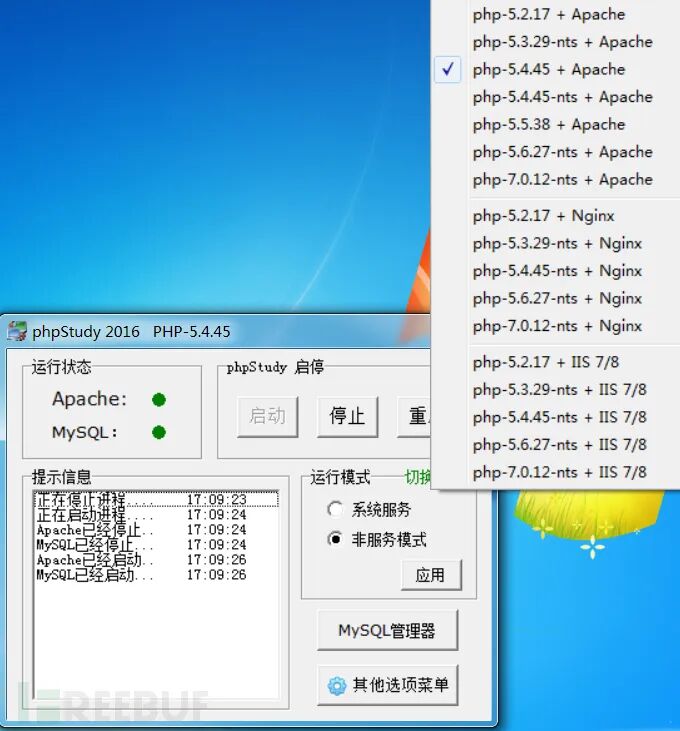680x731 pixels.
Task: Click the checkmark beside php-5.4.45 + Apache
Action: pos(447,69)
